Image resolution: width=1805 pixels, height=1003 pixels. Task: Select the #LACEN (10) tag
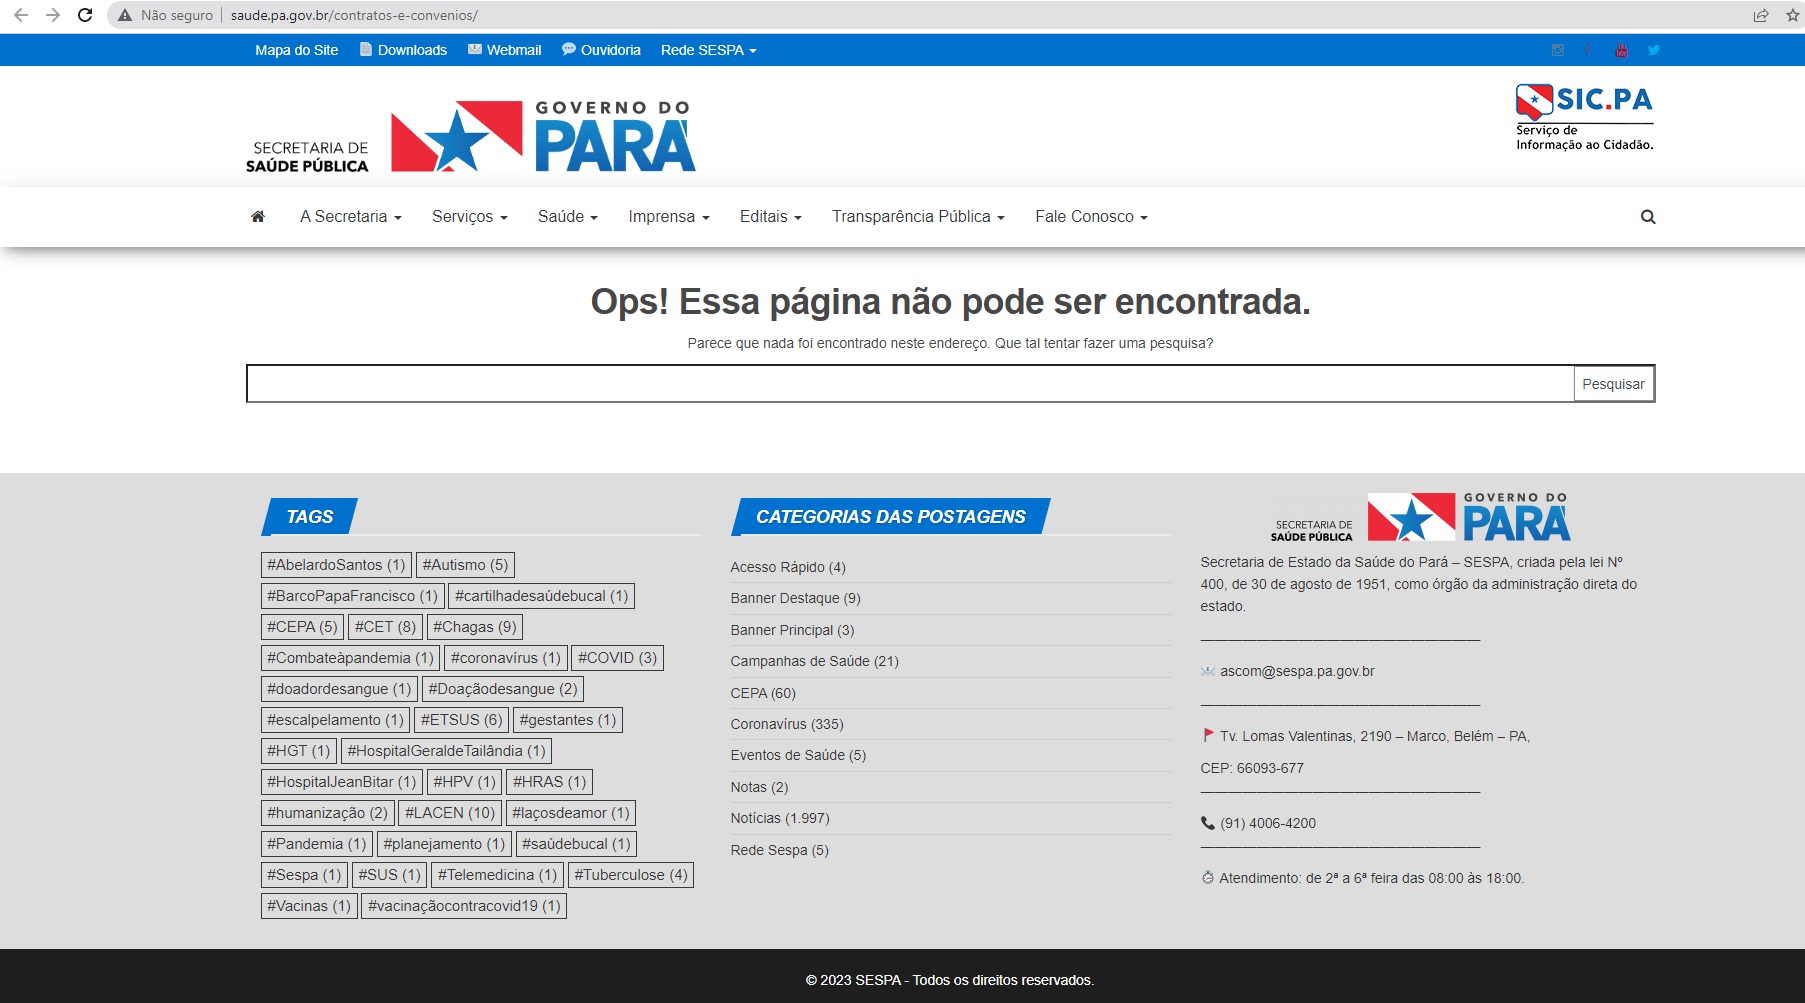pos(449,813)
